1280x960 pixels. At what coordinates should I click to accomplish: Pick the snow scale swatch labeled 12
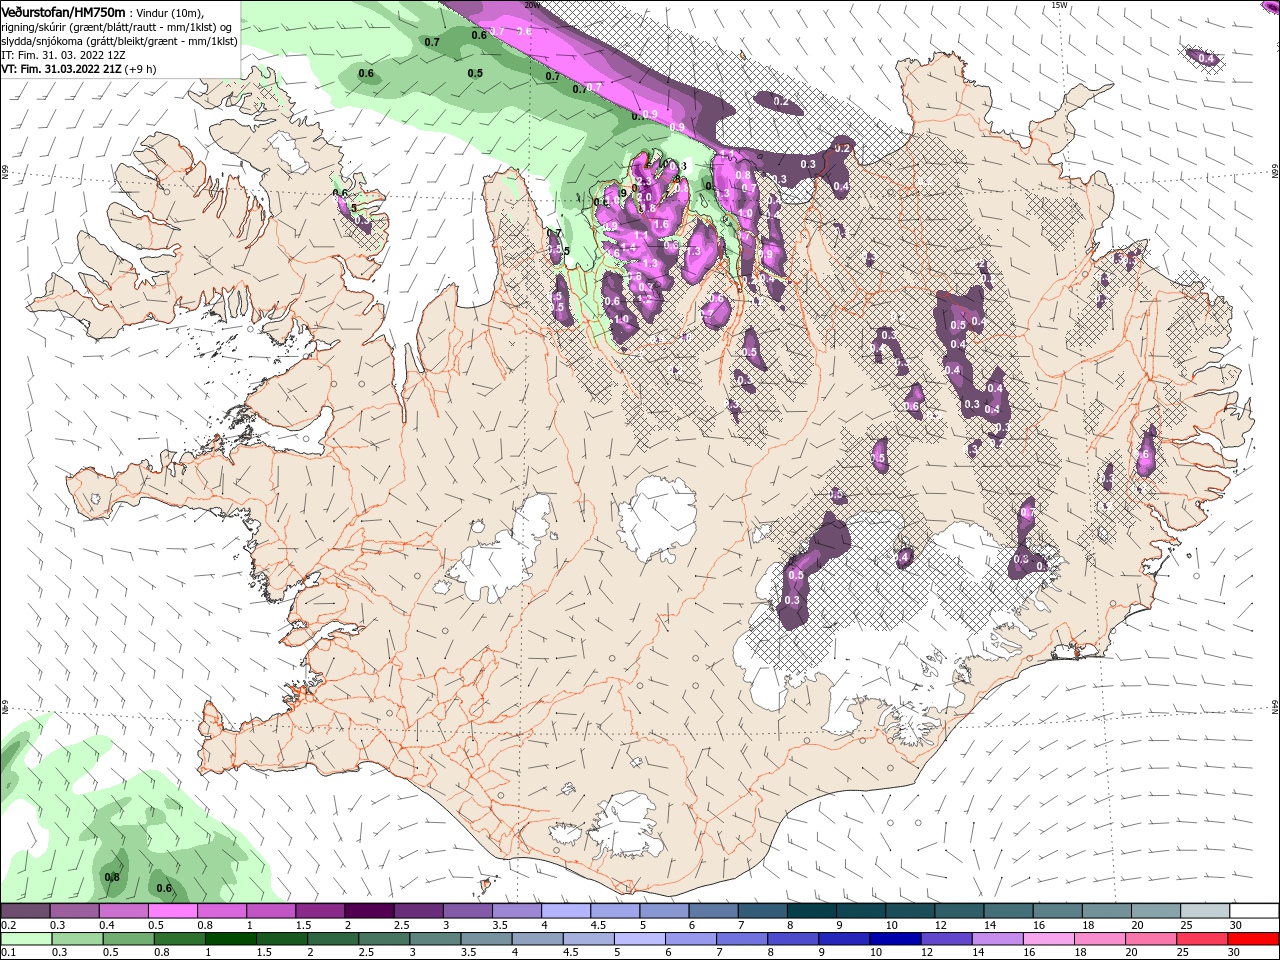coord(960,911)
